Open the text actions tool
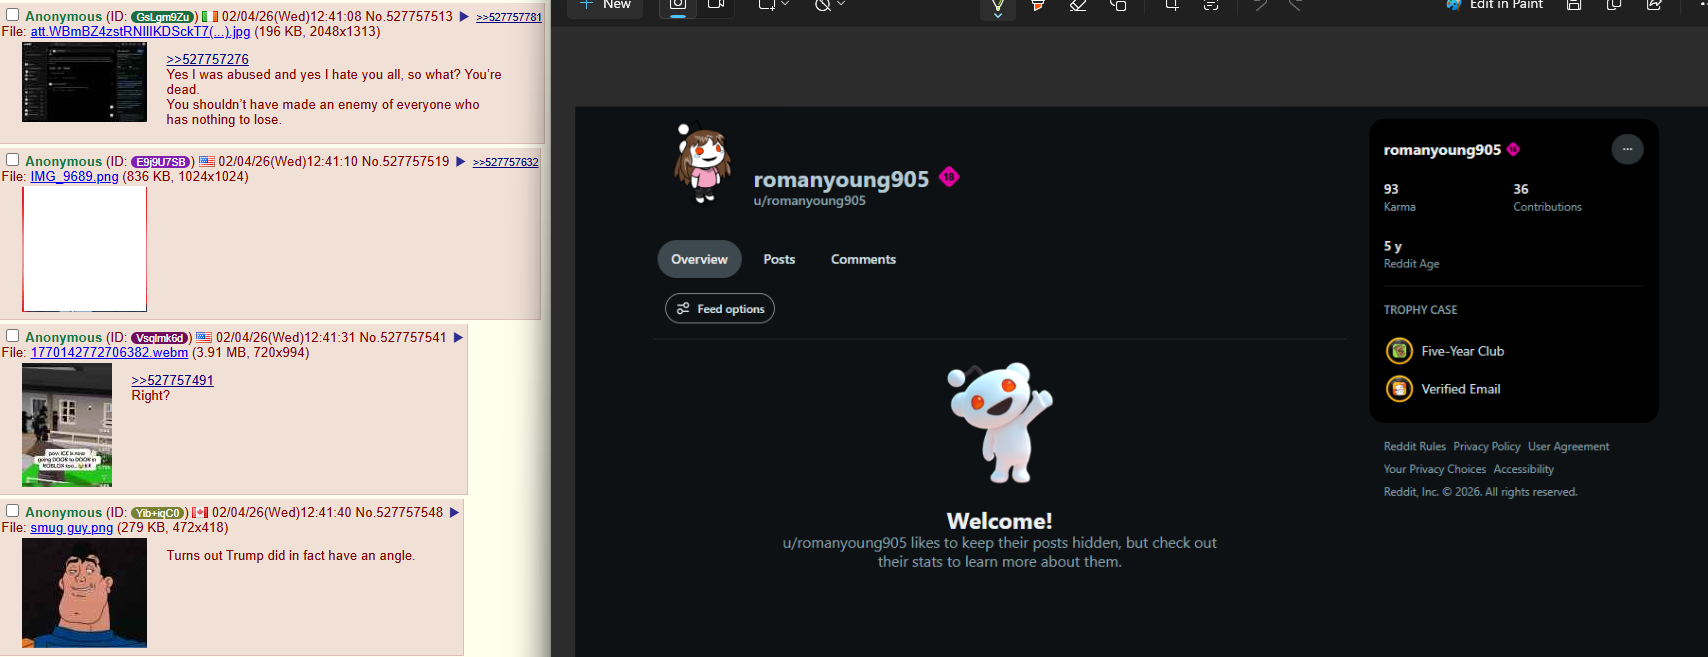This screenshot has width=1708, height=657. coord(1211,6)
